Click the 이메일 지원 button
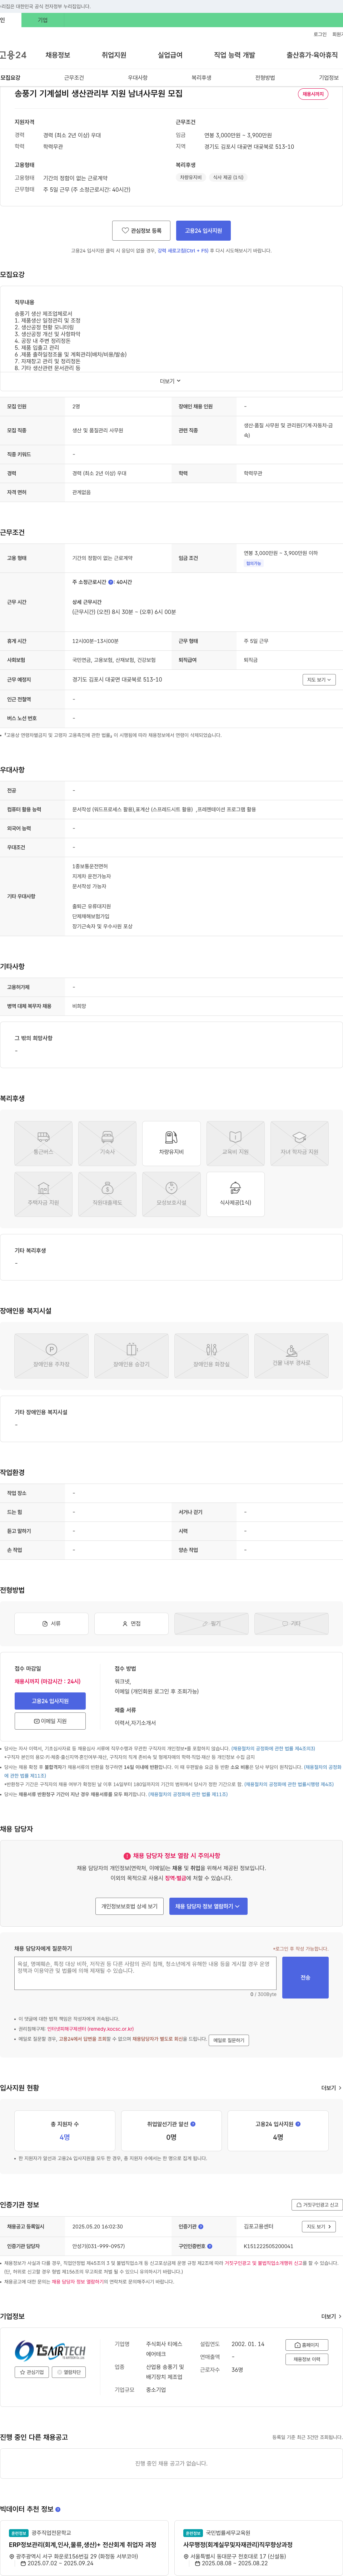This screenshot has height=2576, width=343. pyautogui.click(x=50, y=1721)
